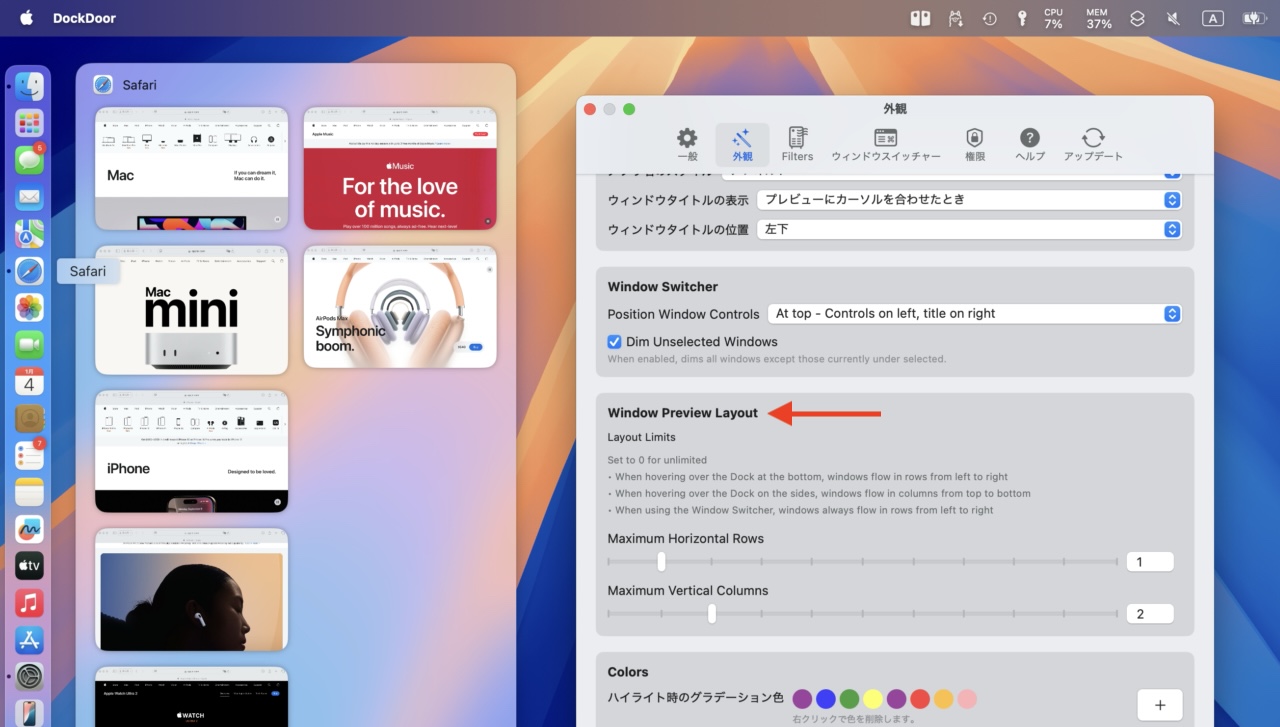
Task: Open the Apple menu
Action: click(x=27, y=18)
